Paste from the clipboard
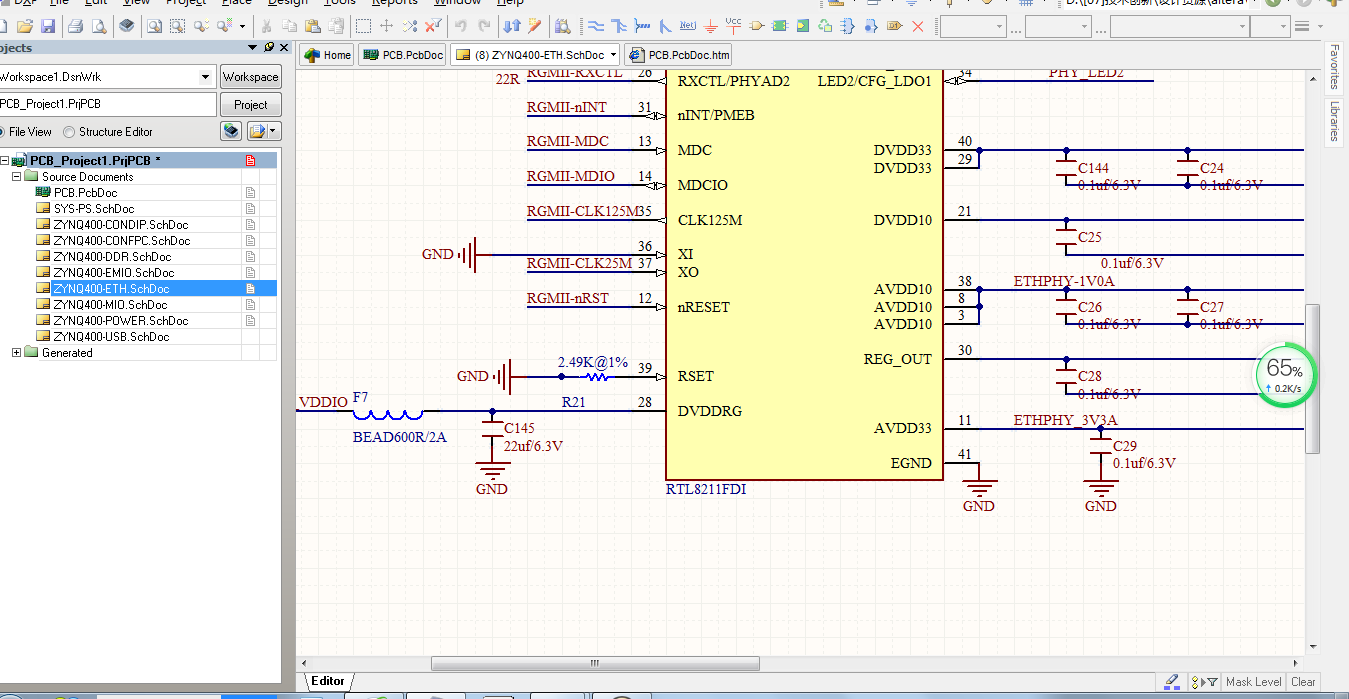The image size is (1349, 699). pos(312,27)
